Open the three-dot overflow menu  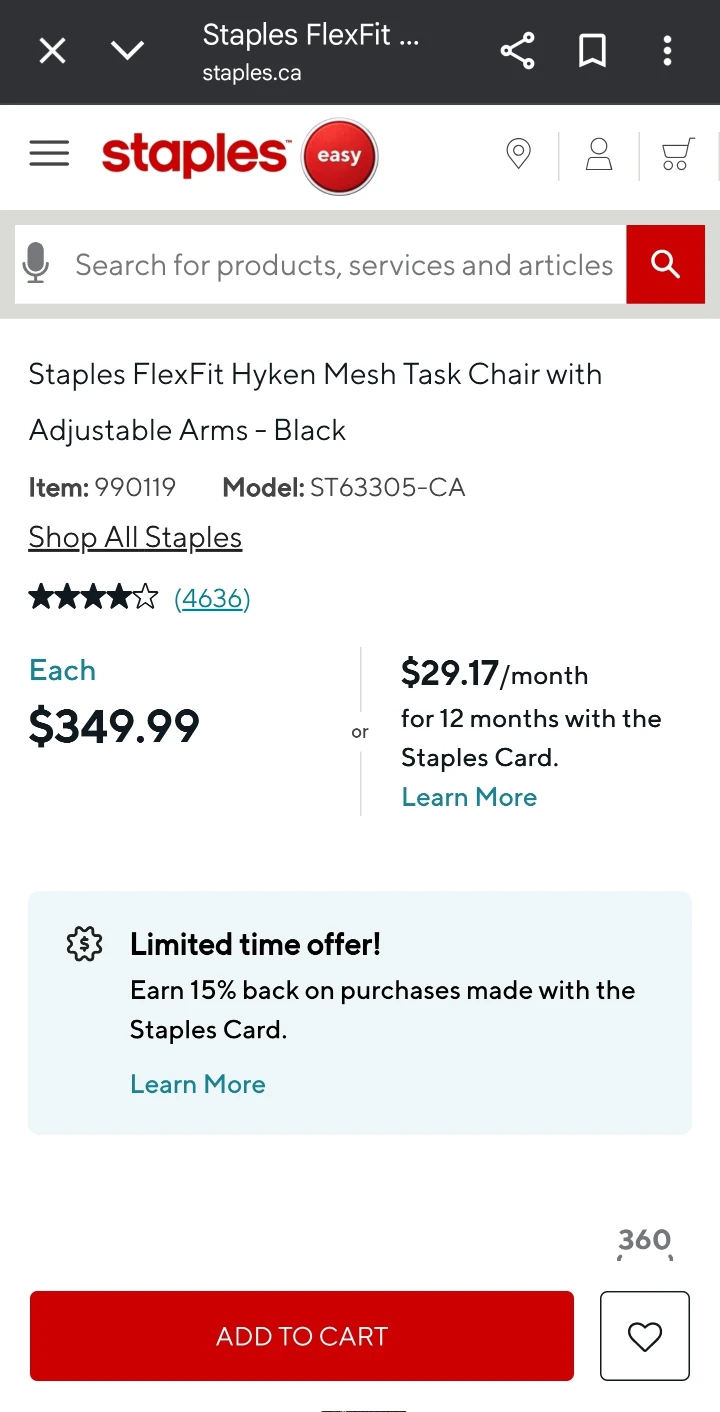[667, 51]
